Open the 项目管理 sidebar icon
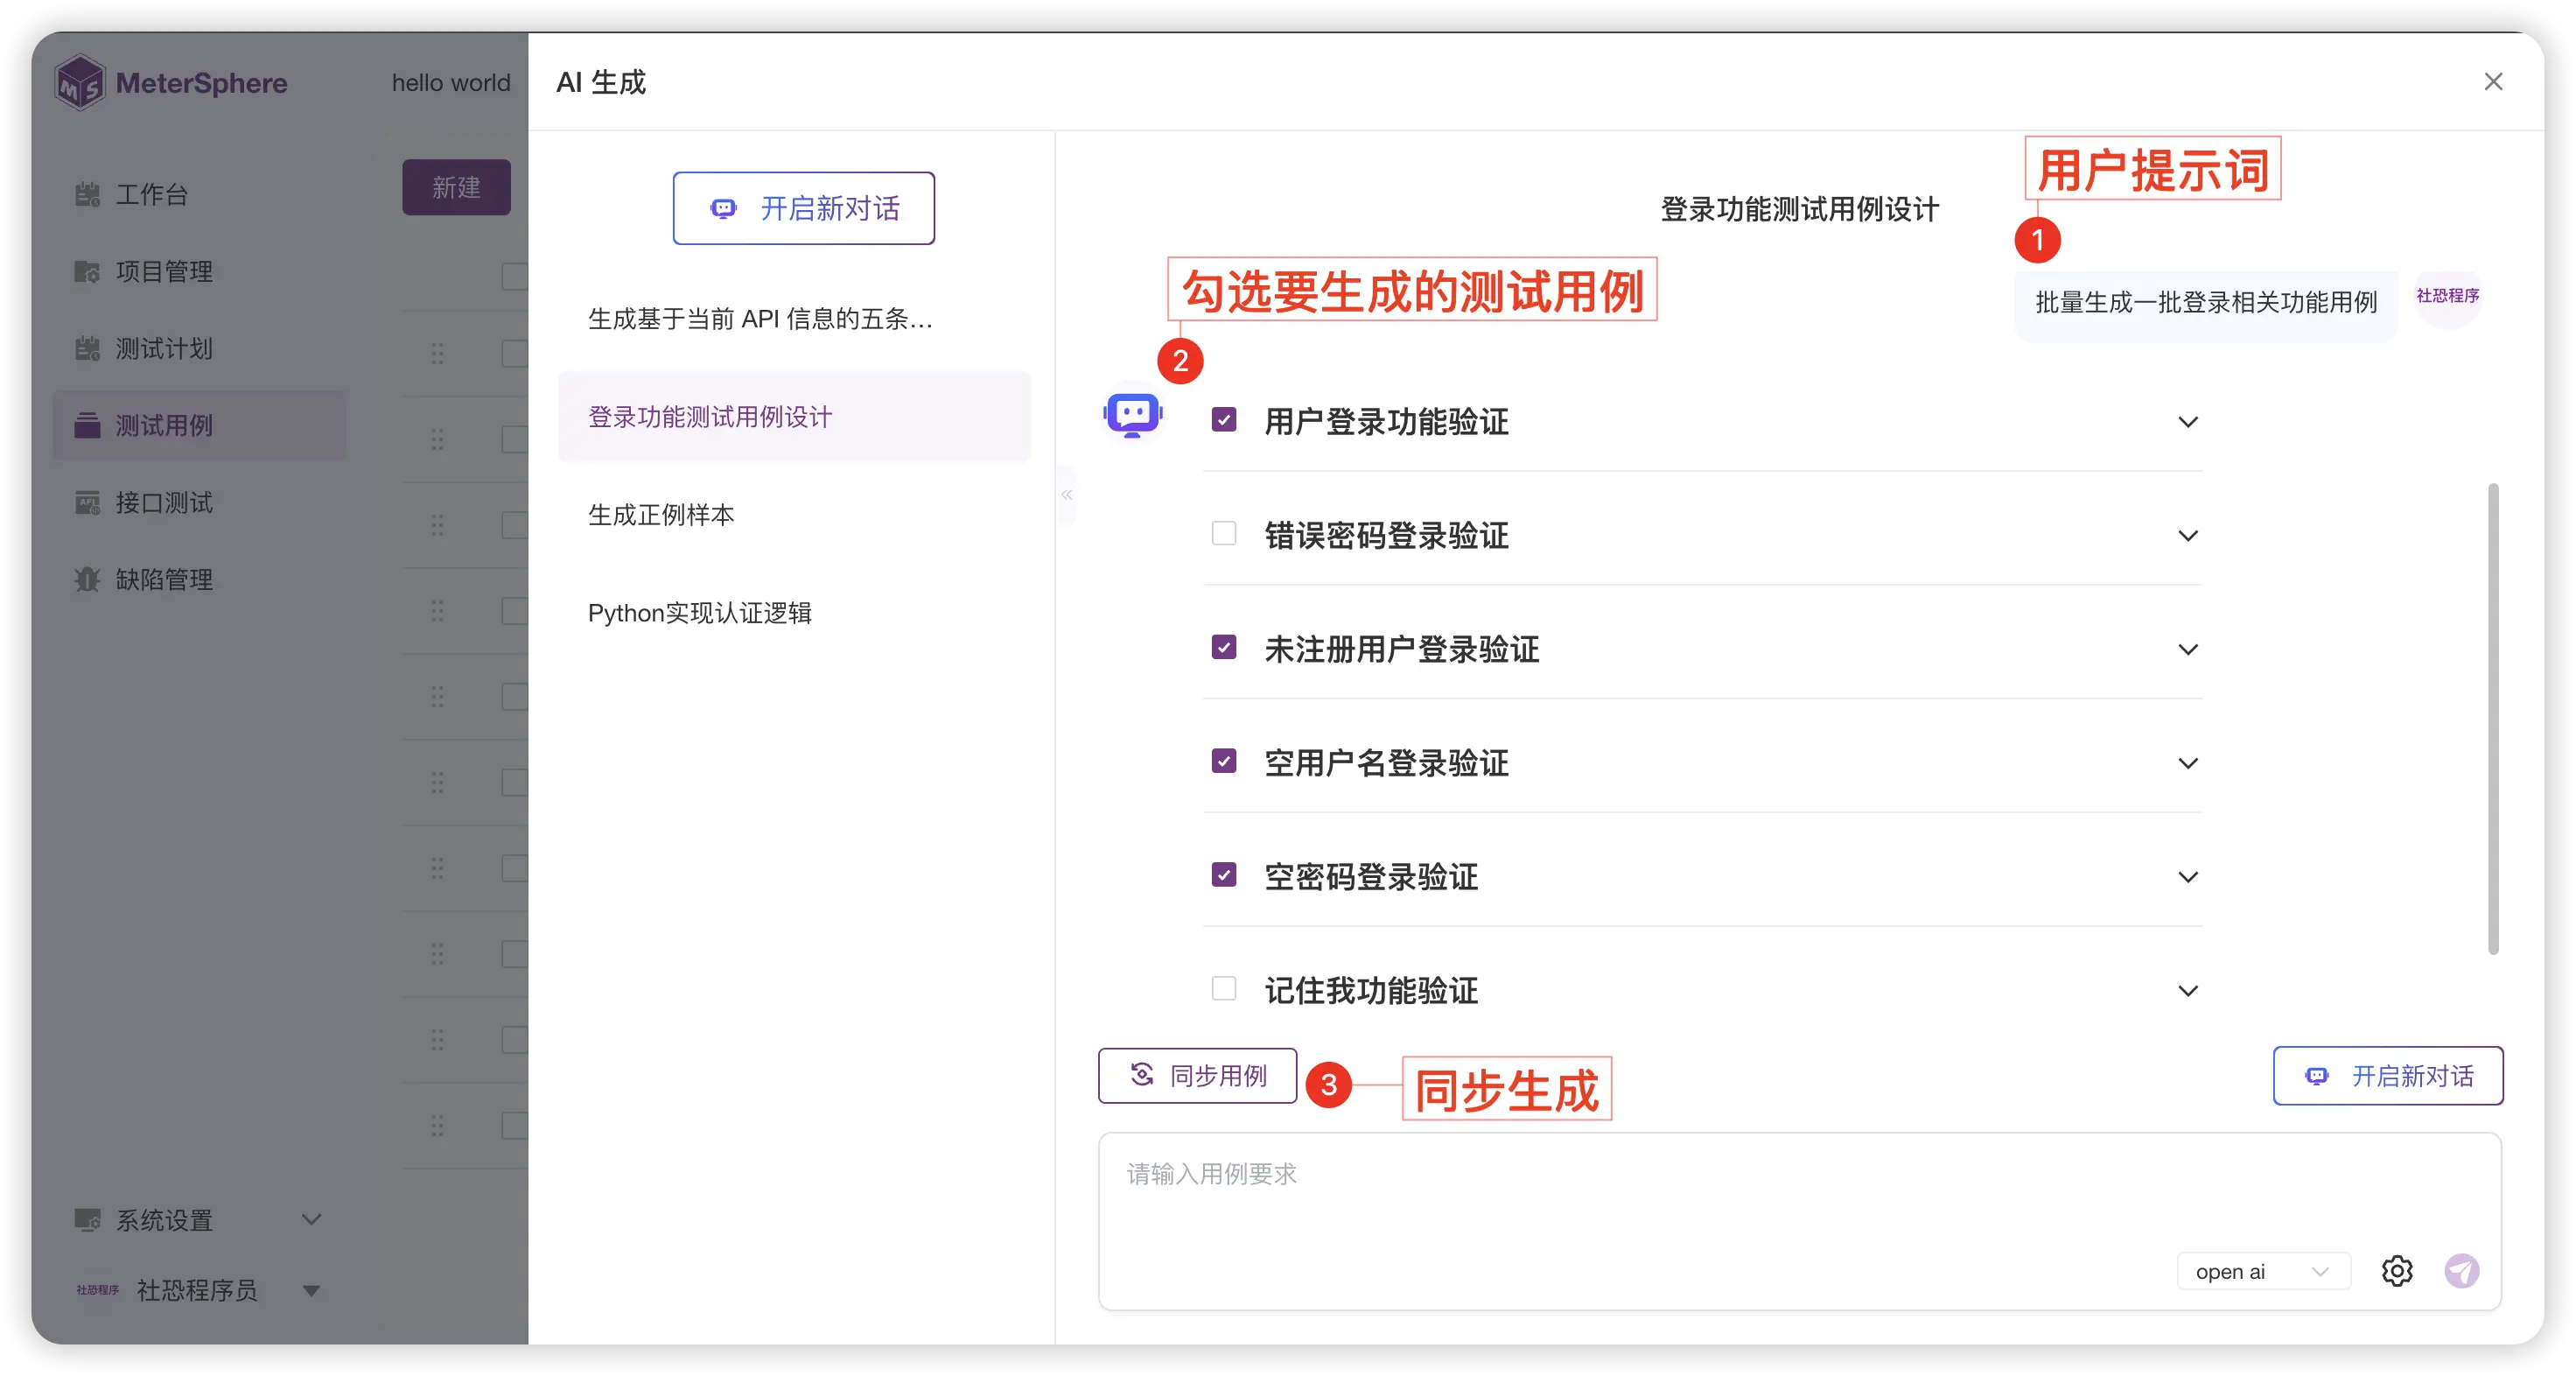Image resolution: width=2576 pixels, height=1376 pixels. click(x=88, y=271)
